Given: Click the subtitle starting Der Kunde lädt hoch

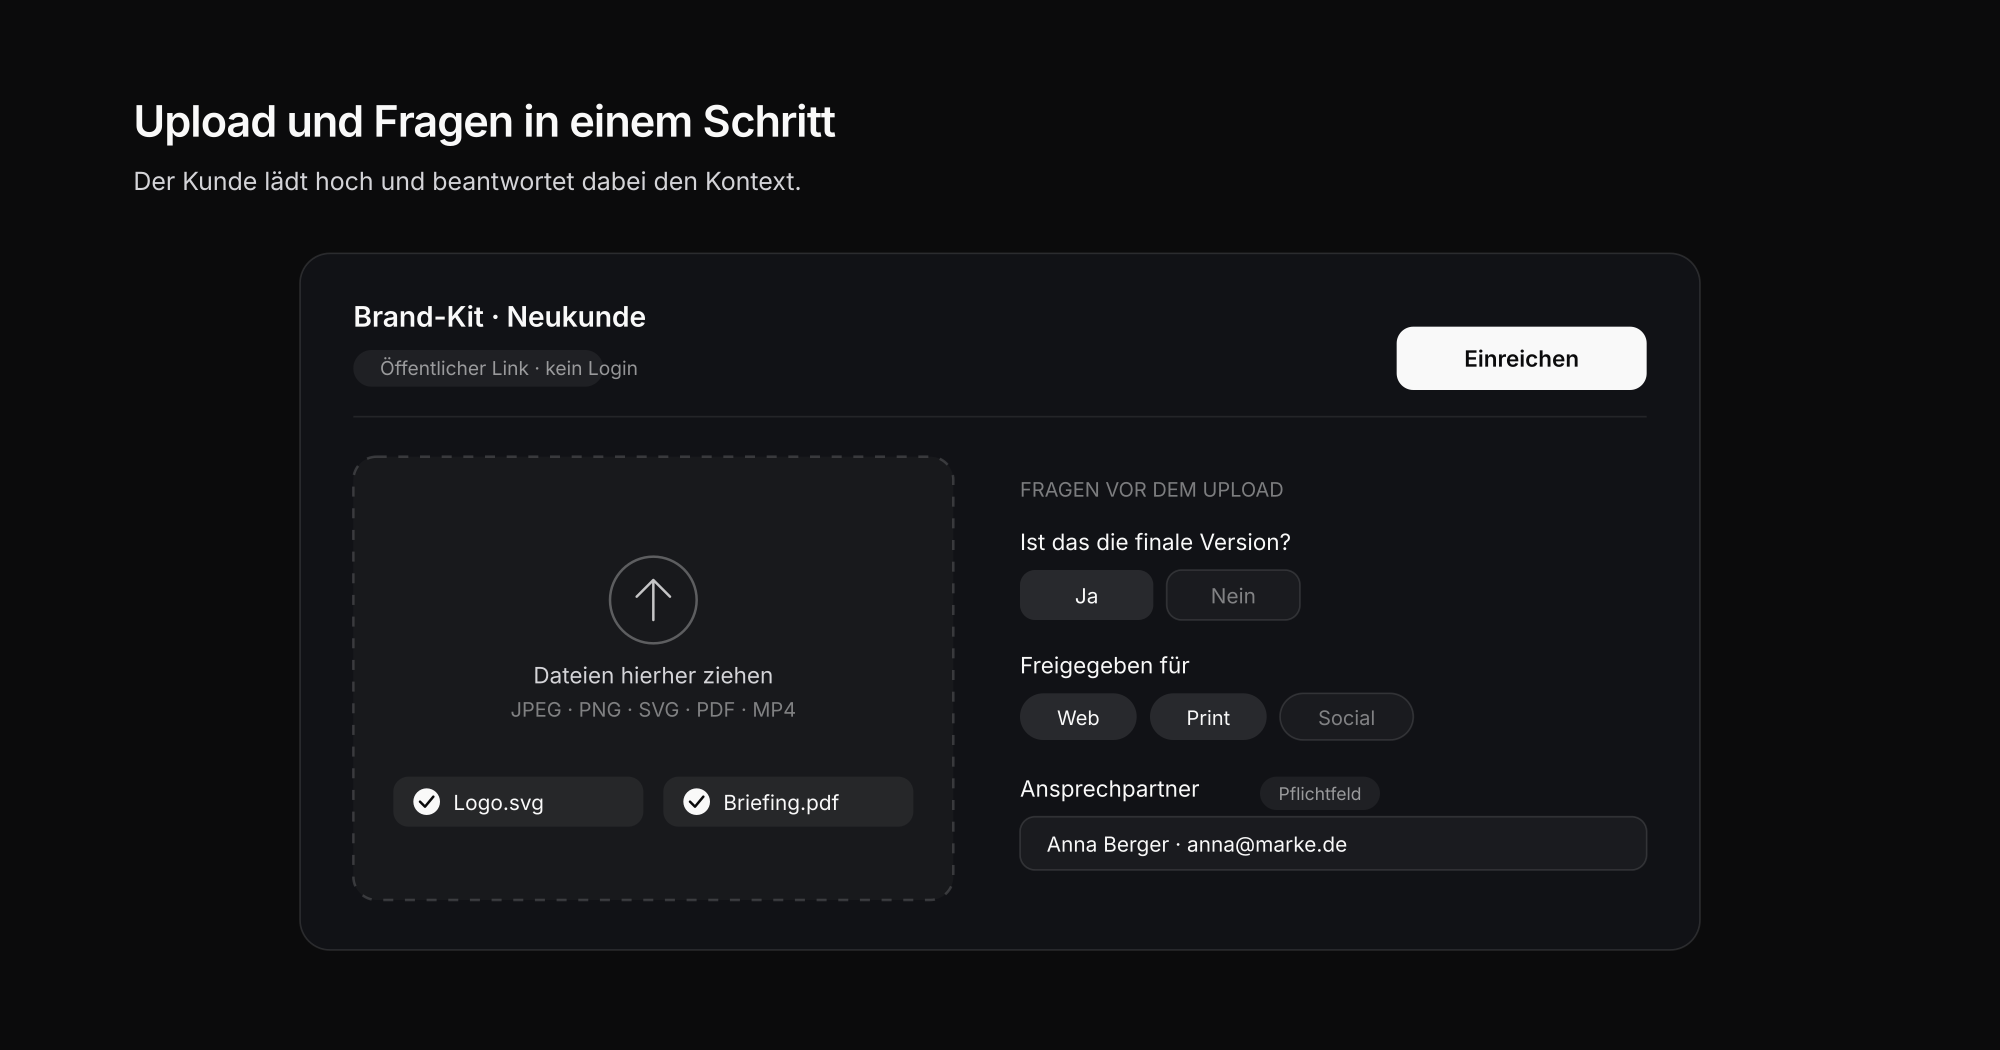Looking at the screenshot, I should tap(467, 181).
